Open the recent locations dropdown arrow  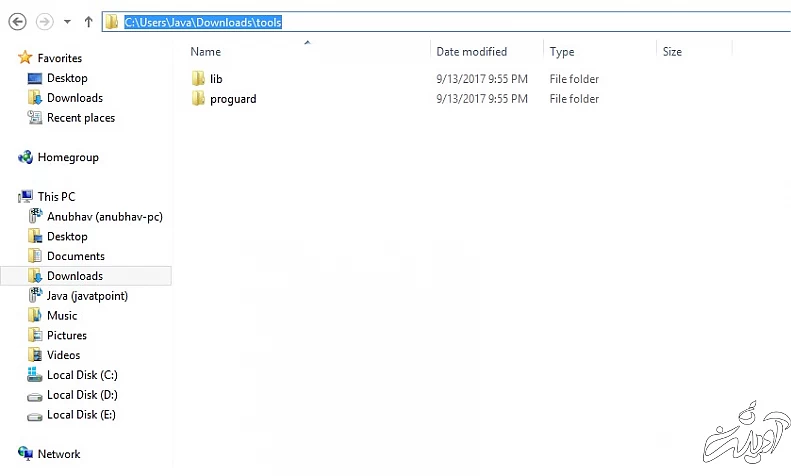67,22
